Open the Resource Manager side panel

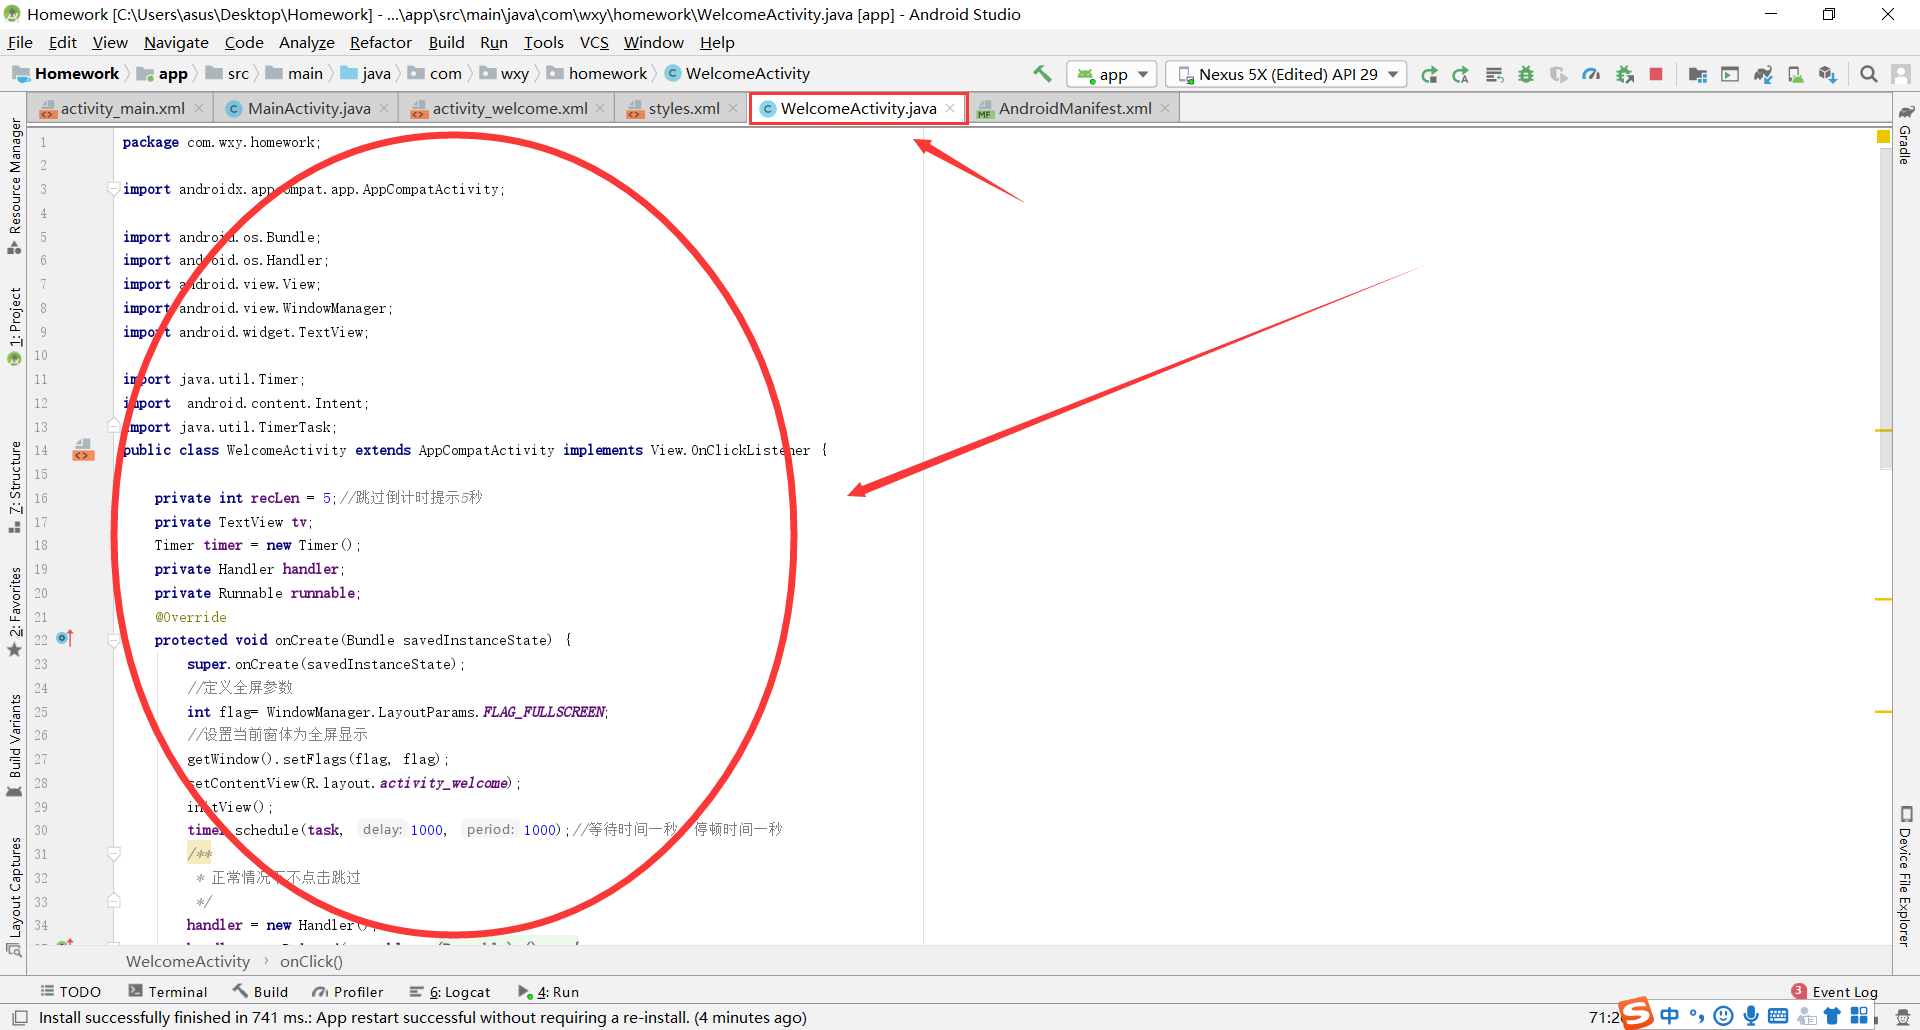[x=15, y=185]
